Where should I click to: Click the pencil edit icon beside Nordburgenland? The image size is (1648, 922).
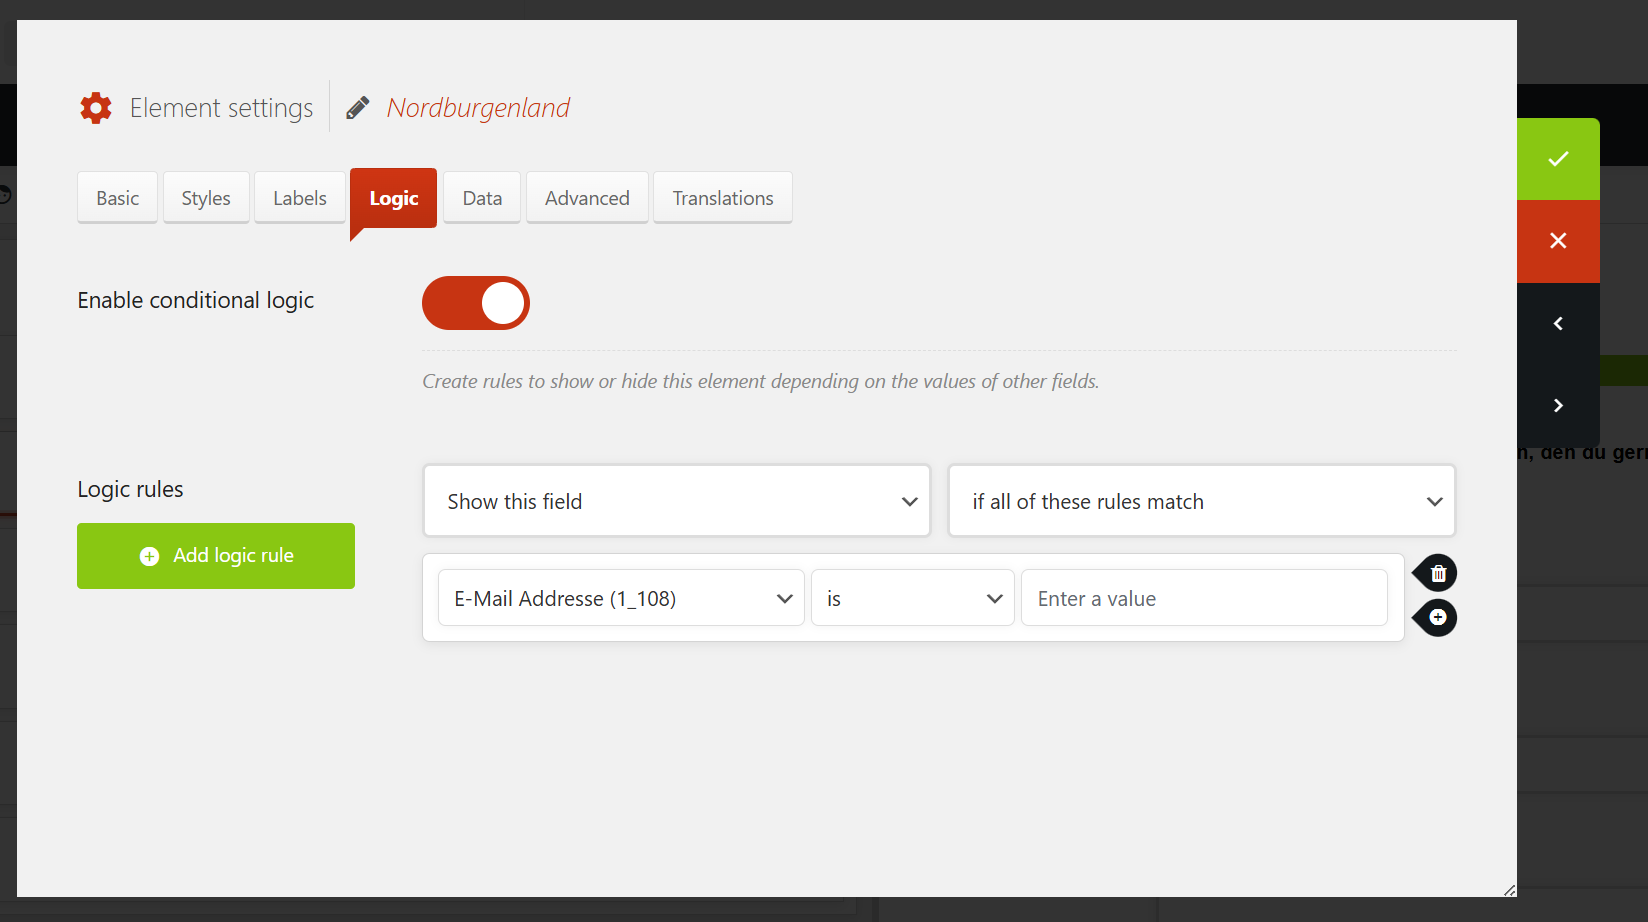[358, 108]
